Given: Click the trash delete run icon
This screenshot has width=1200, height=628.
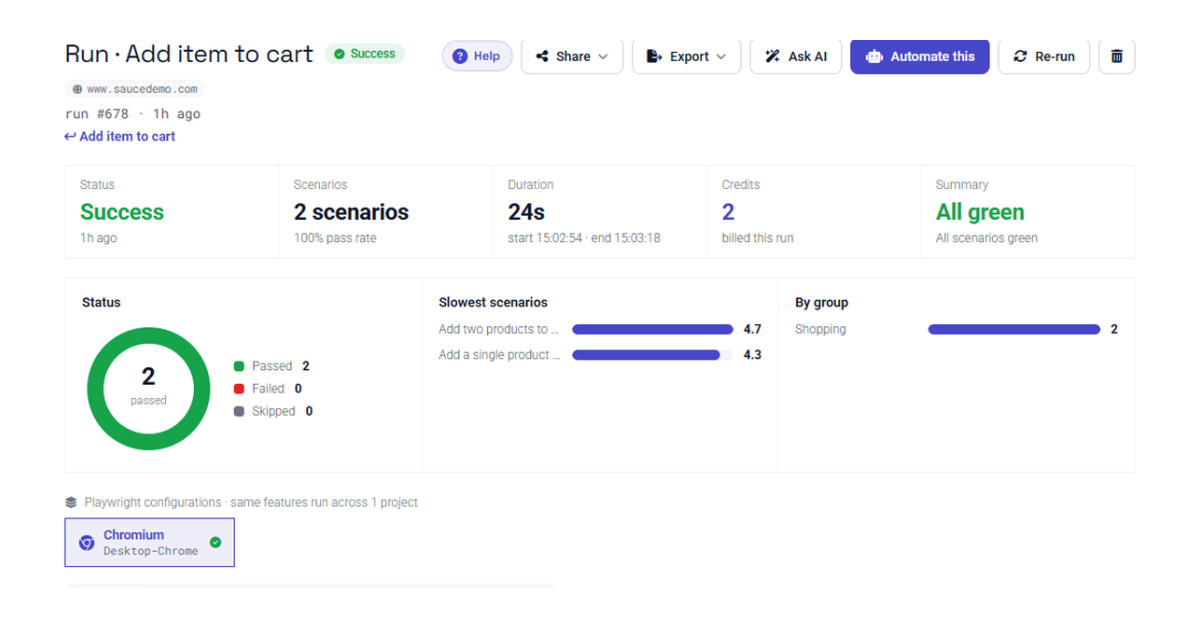Looking at the screenshot, I should [1116, 56].
